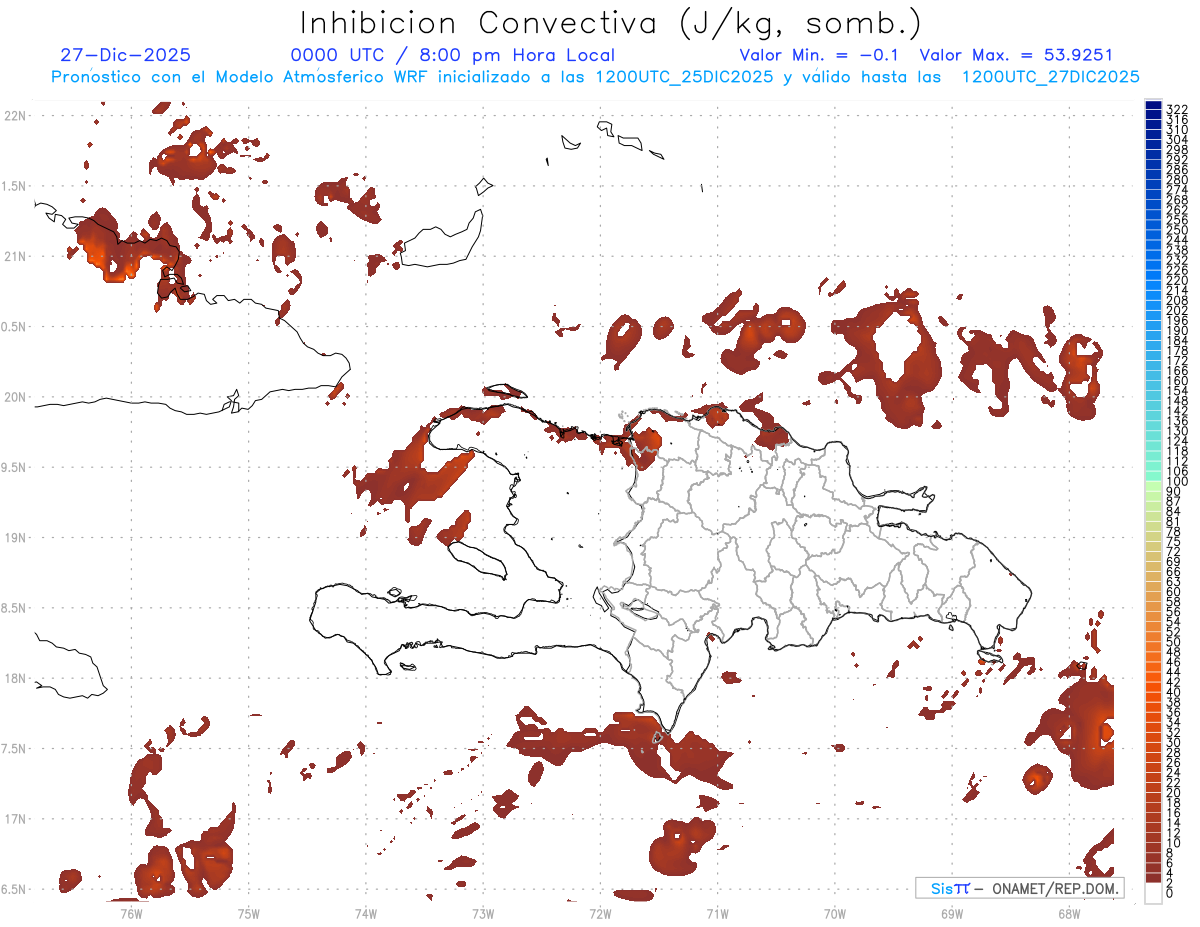
Task: Click the '0' value at the color scale bottom
Action: [x=1170, y=892]
